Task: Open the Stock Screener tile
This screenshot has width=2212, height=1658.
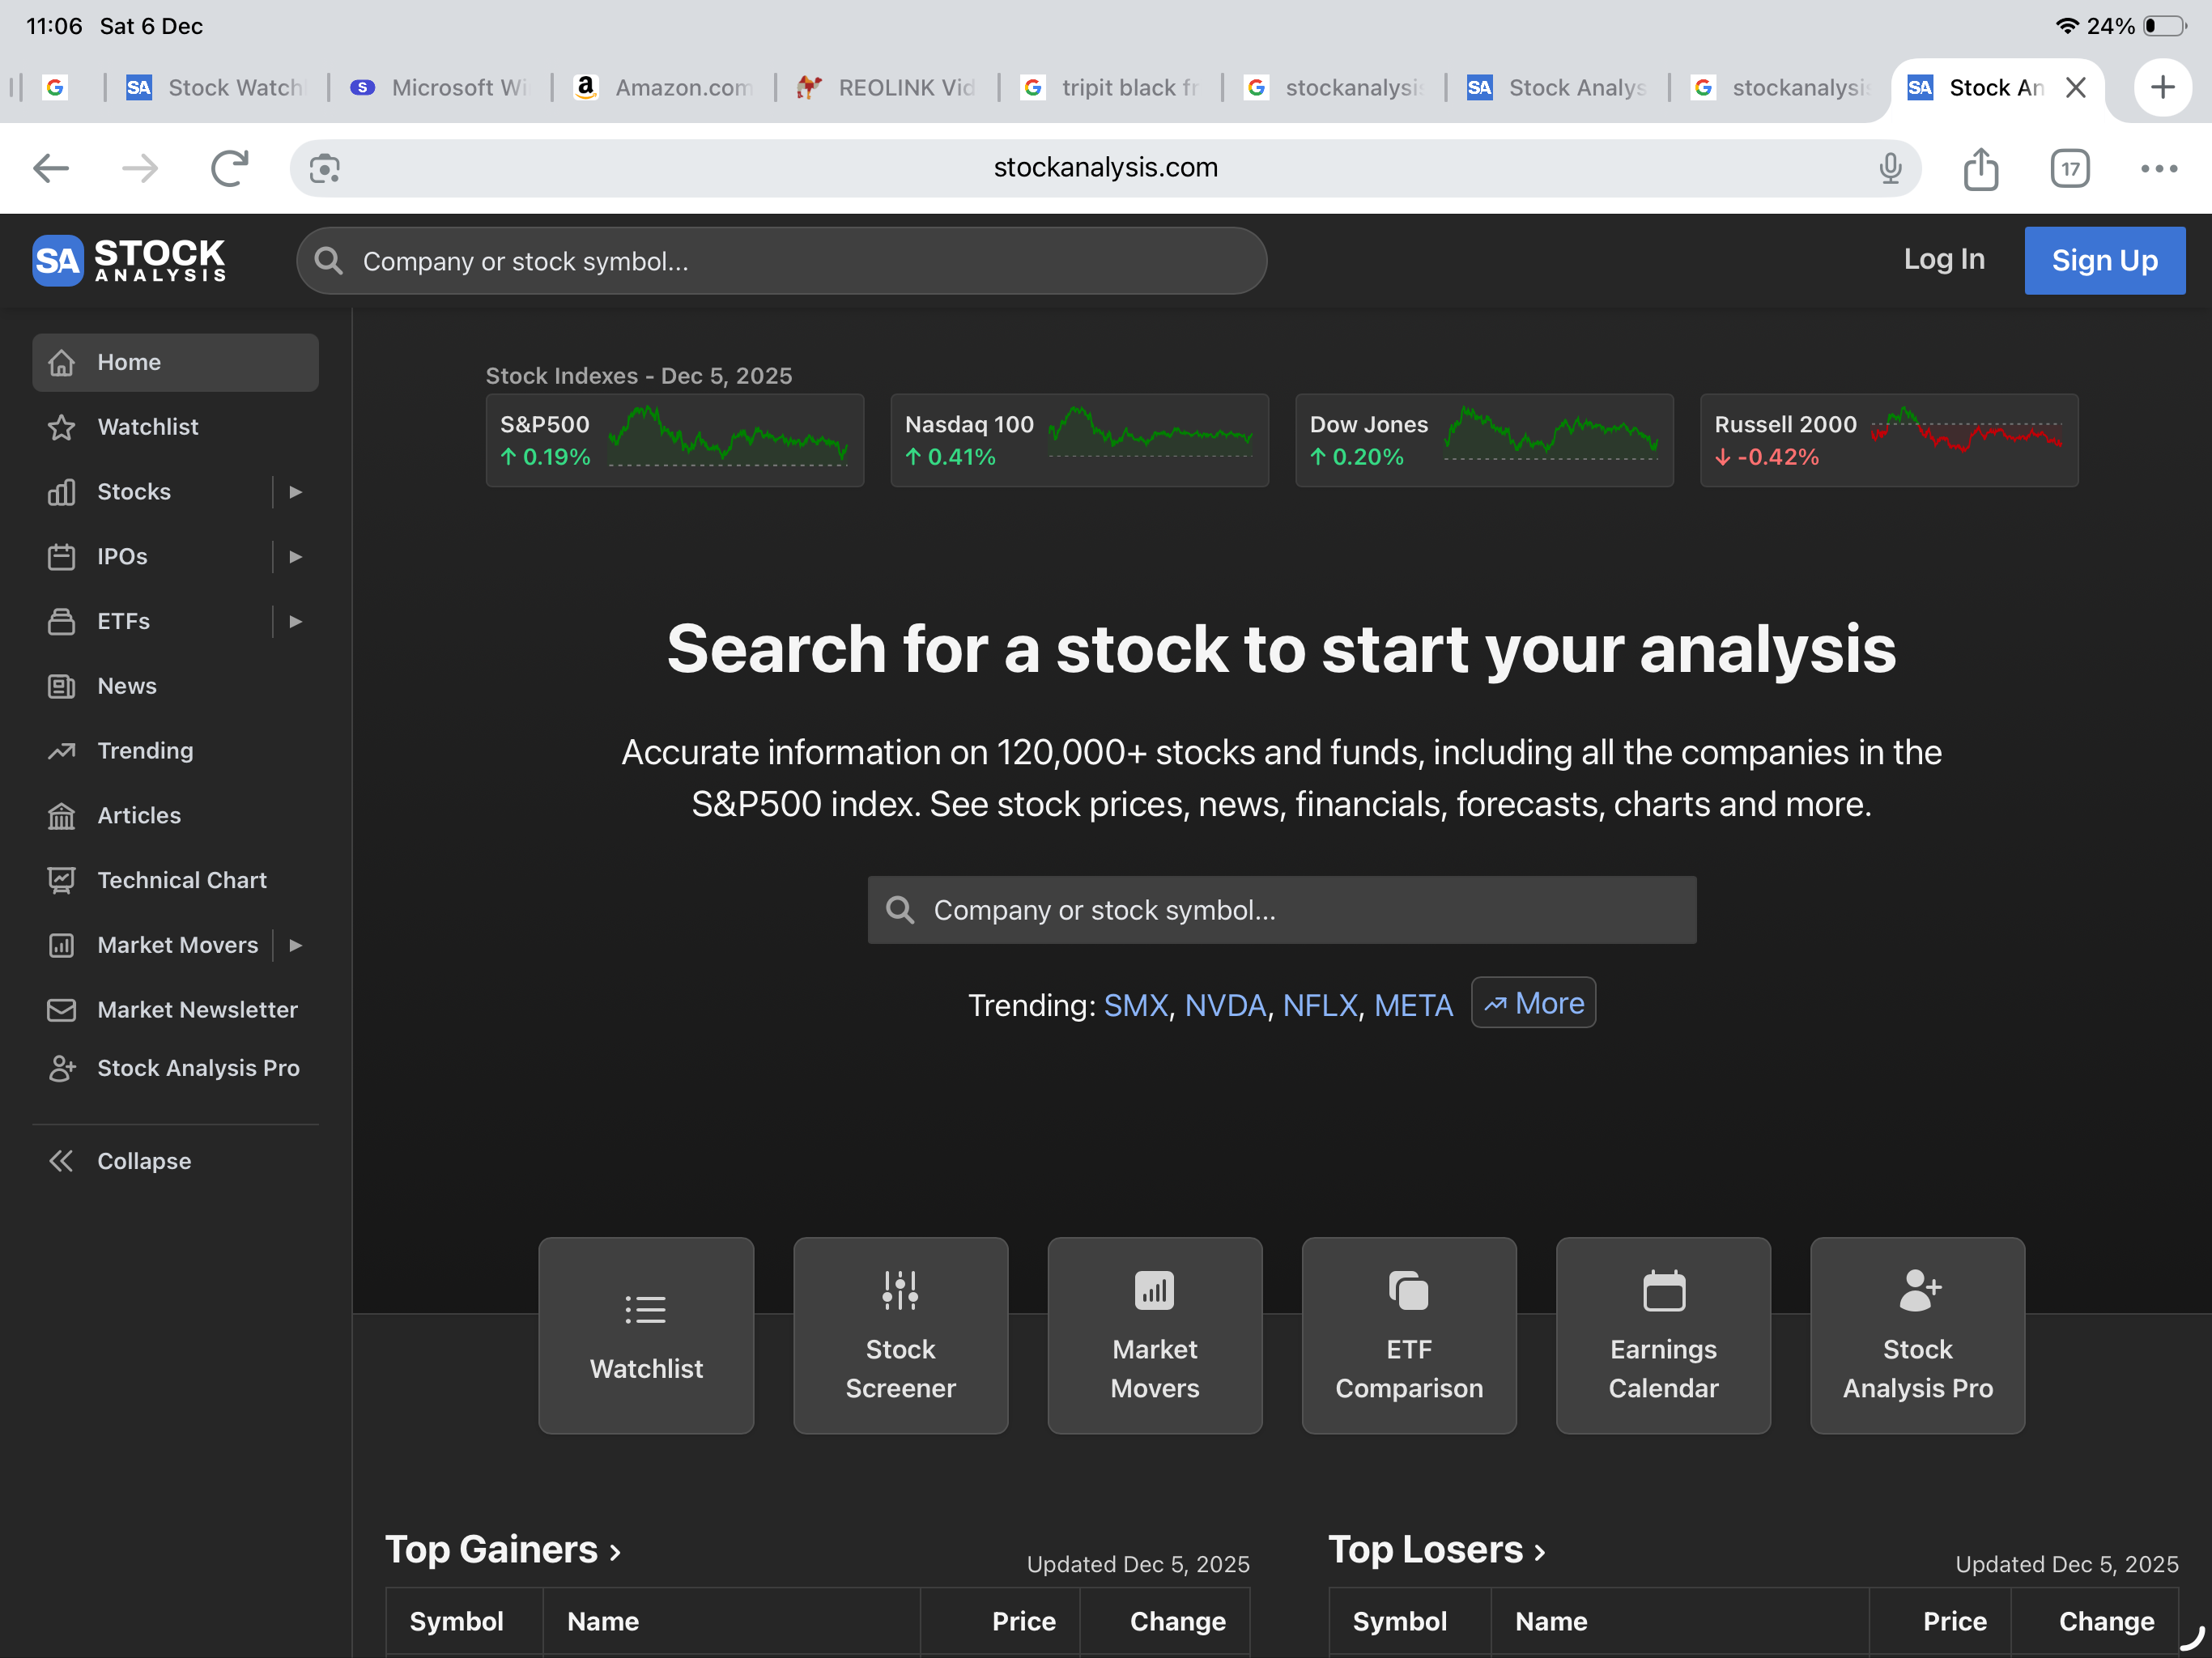Action: [x=900, y=1335]
